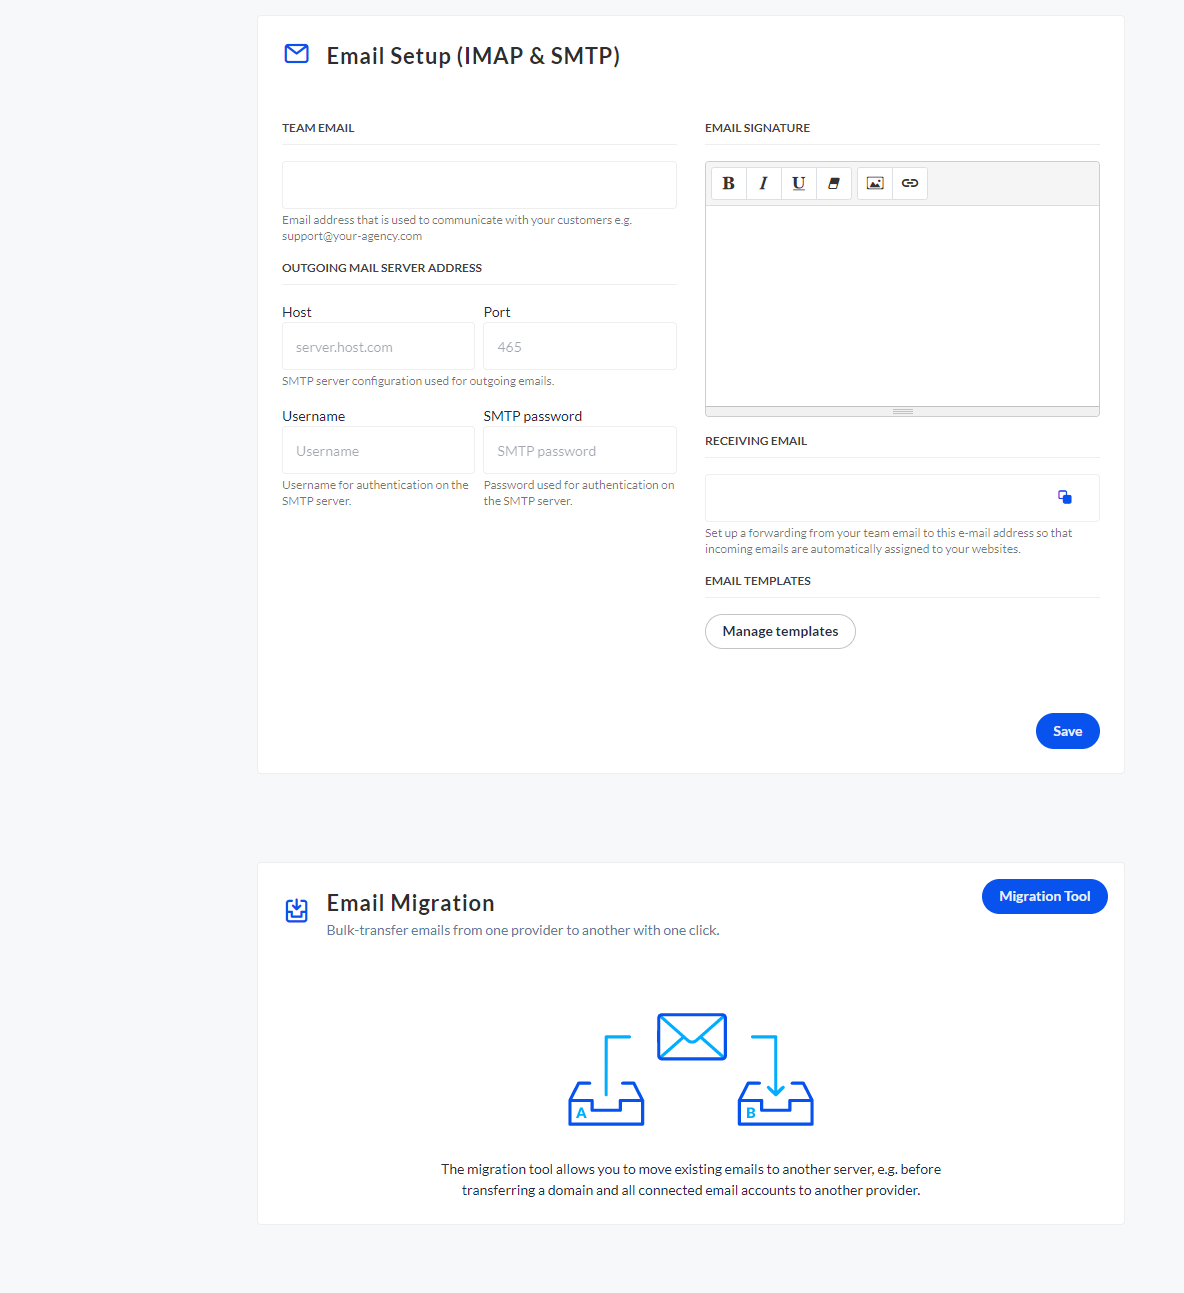Save the email setup settings
The height and width of the screenshot is (1293, 1184).
pyautogui.click(x=1067, y=731)
